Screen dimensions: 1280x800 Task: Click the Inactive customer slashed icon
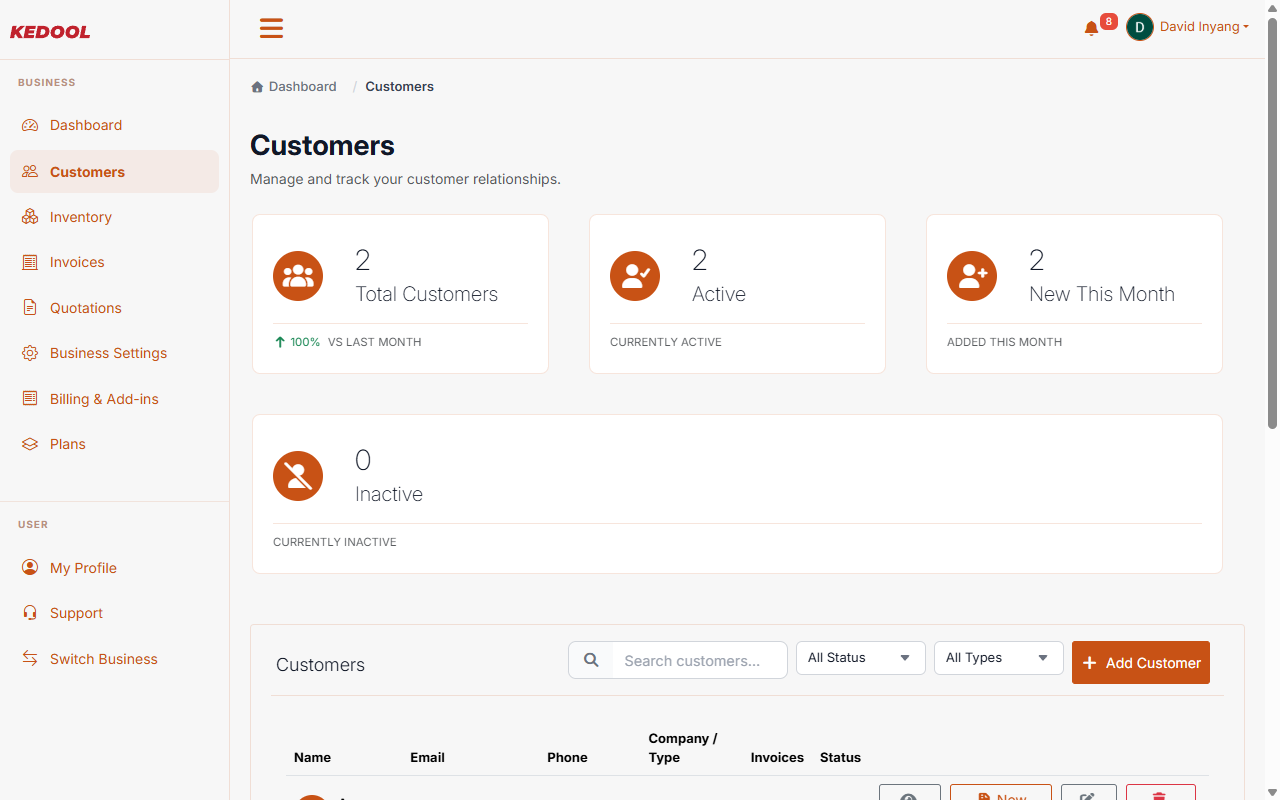point(298,476)
